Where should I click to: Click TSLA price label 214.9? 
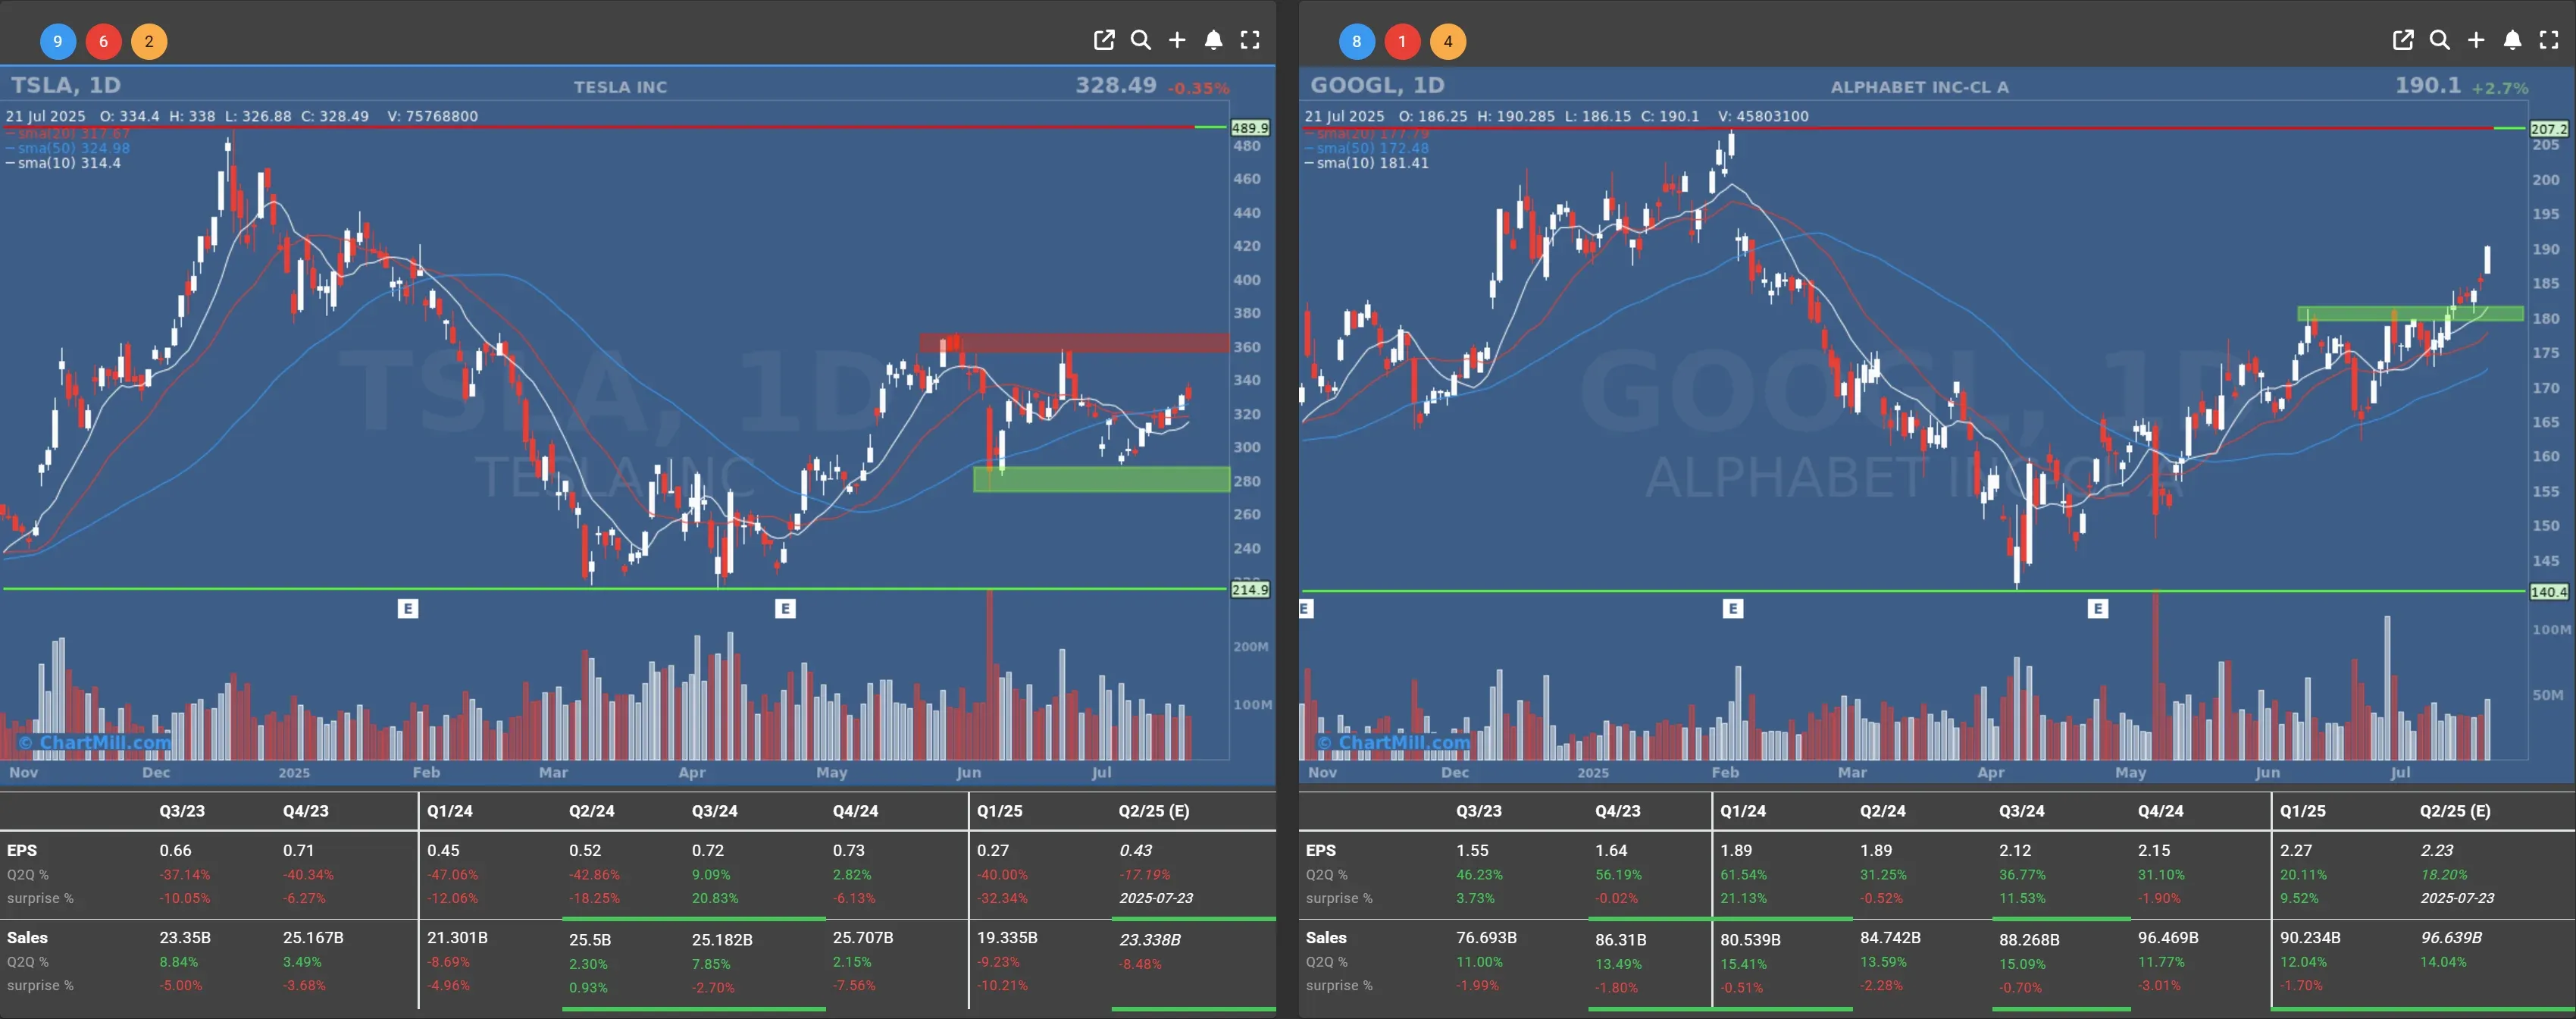[1250, 590]
